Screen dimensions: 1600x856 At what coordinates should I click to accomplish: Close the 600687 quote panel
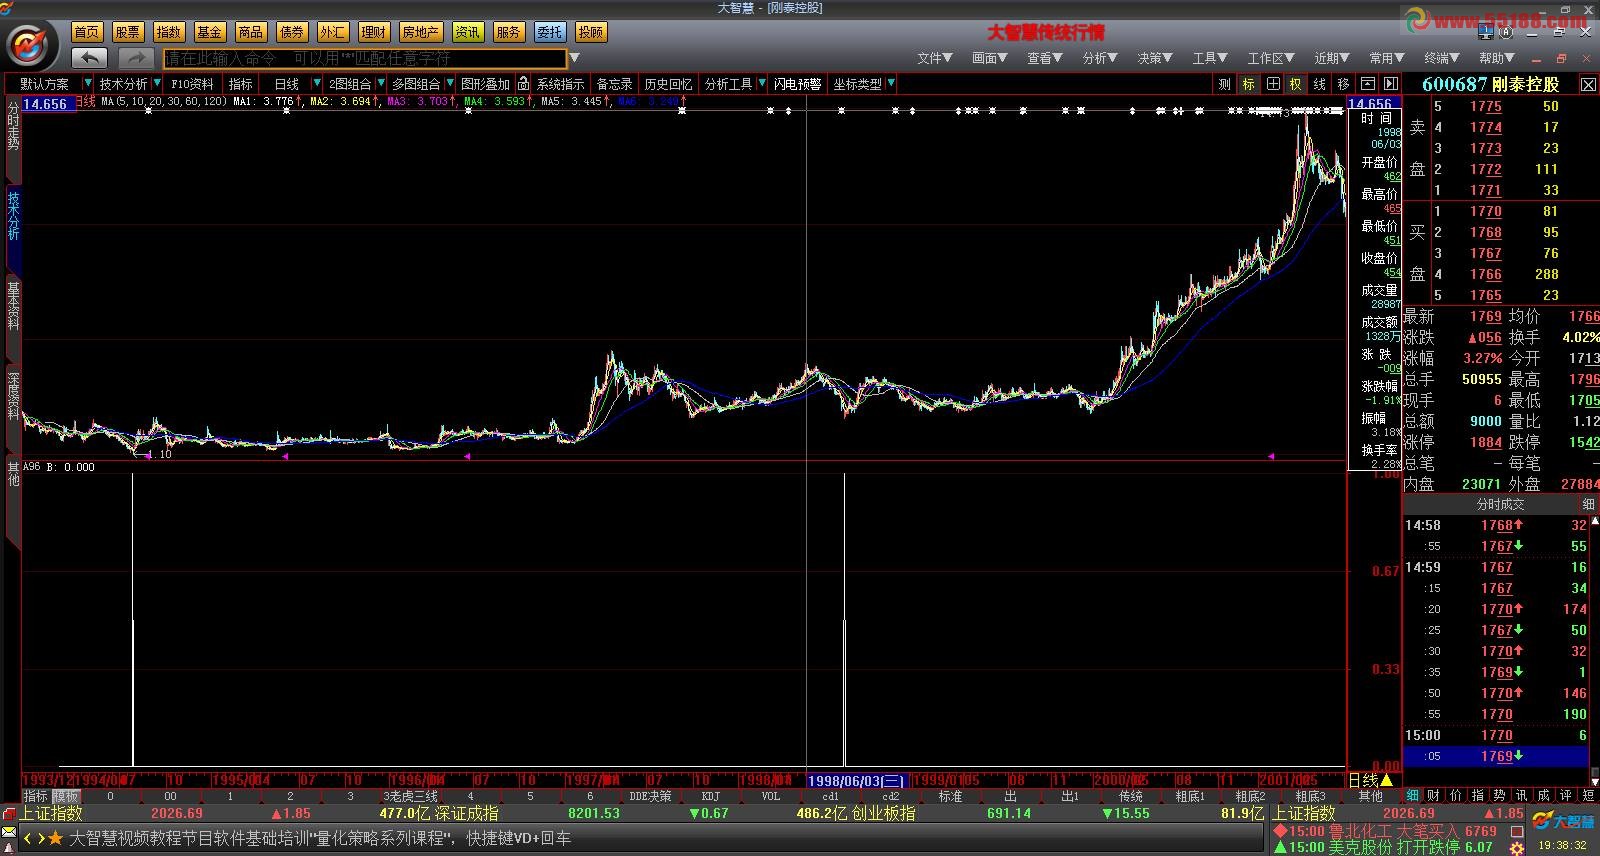[1588, 85]
